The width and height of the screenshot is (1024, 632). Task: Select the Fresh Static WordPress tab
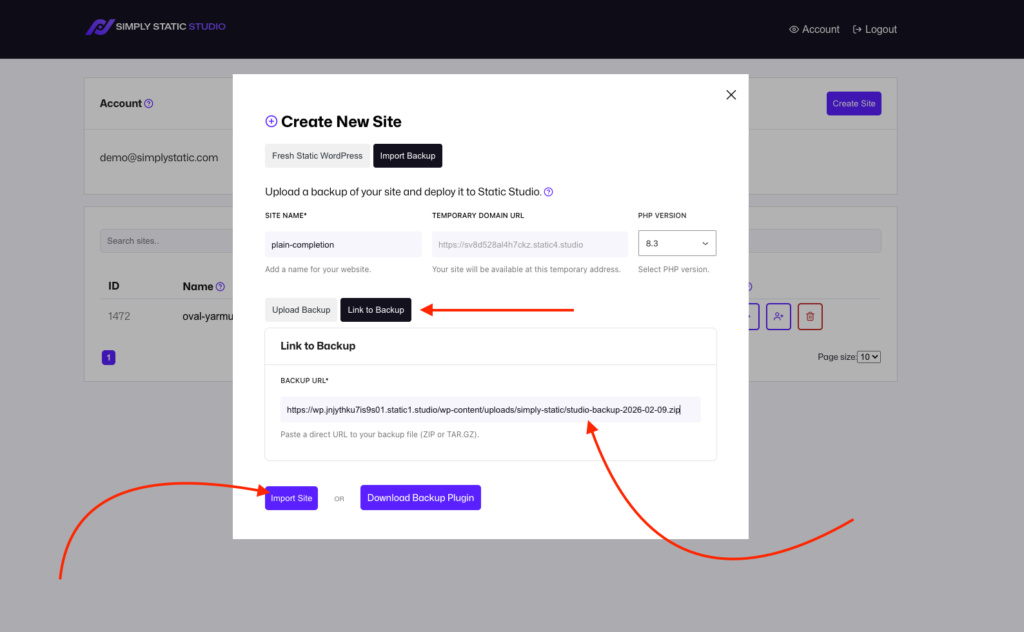(x=316, y=155)
